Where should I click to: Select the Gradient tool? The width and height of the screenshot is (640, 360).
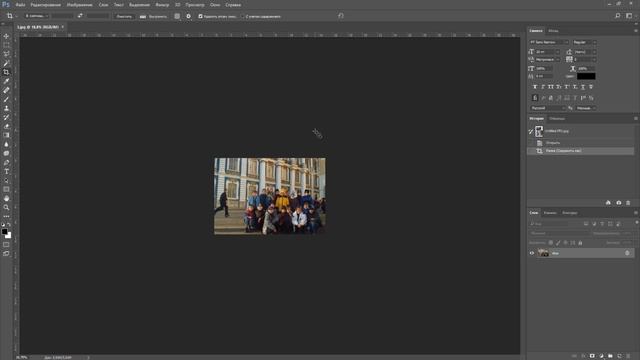[6, 135]
